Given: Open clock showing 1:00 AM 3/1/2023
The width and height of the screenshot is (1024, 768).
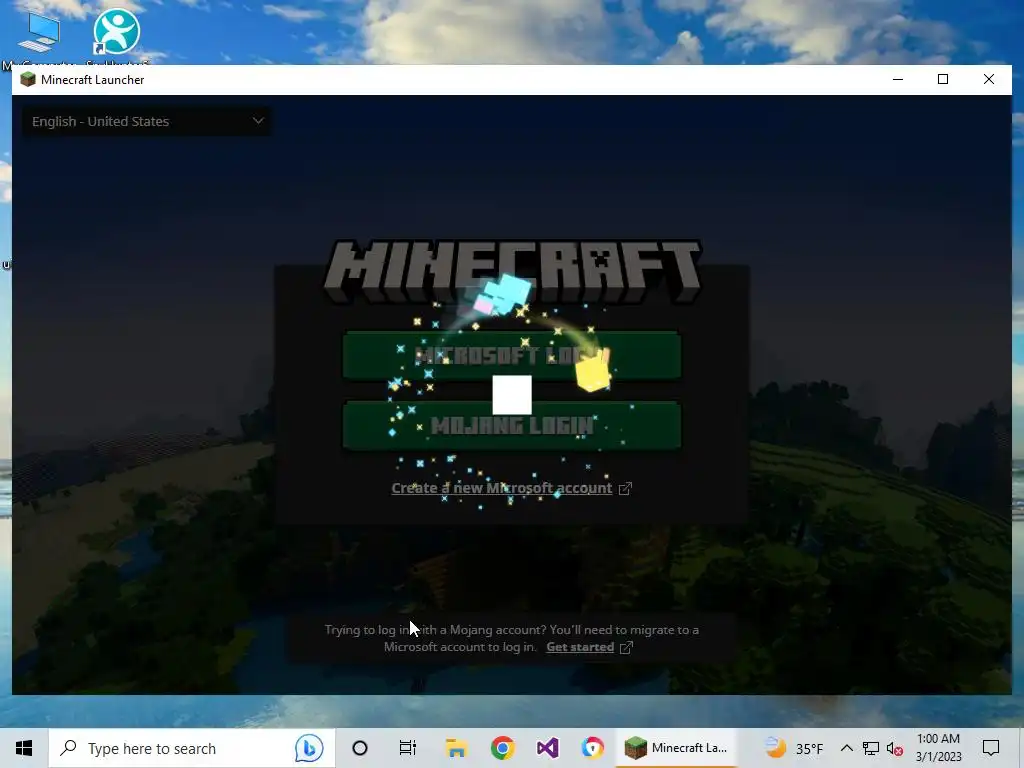Looking at the screenshot, I should pyautogui.click(x=938, y=748).
